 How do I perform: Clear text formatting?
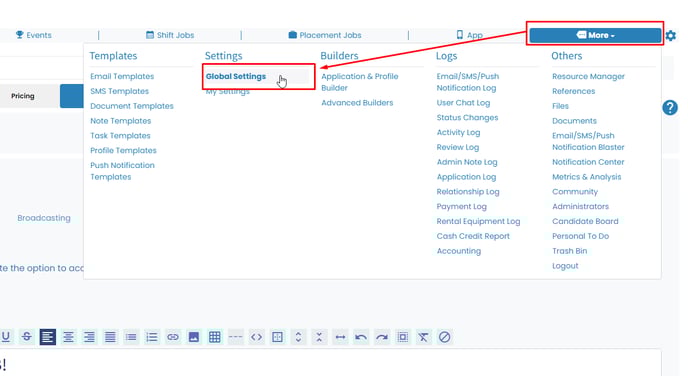(423, 337)
